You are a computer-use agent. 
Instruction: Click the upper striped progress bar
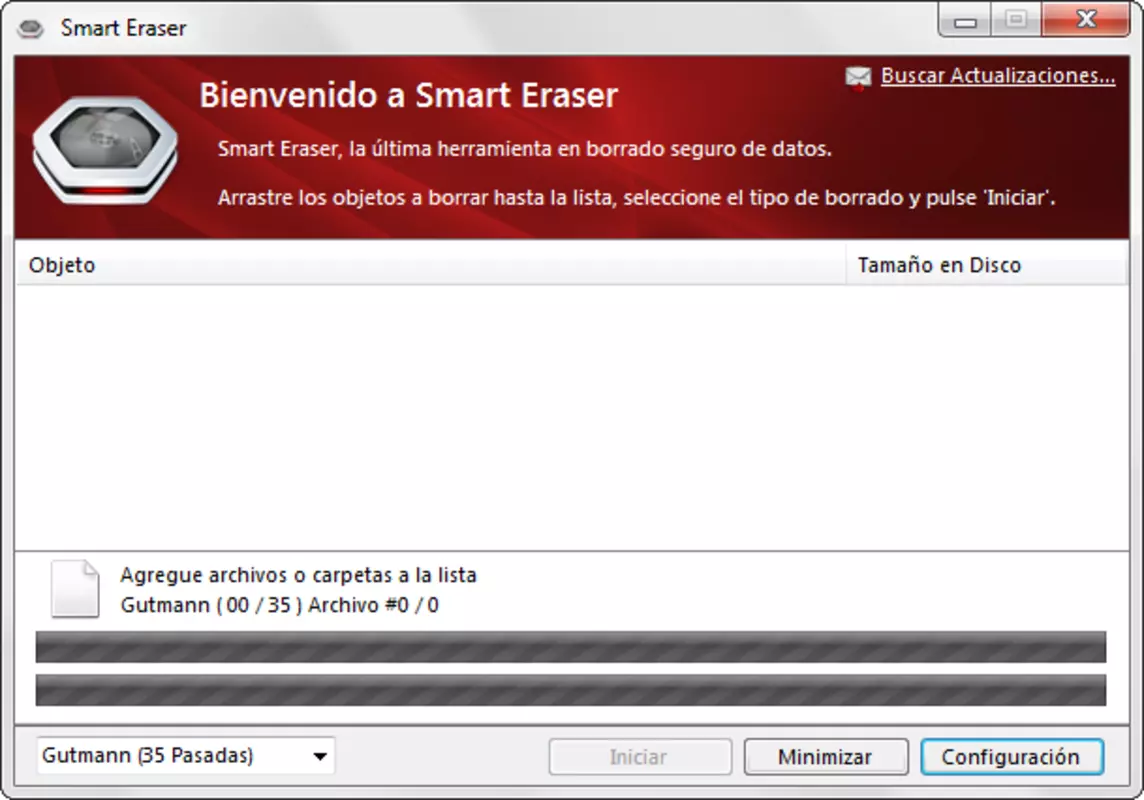(x=571, y=647)
